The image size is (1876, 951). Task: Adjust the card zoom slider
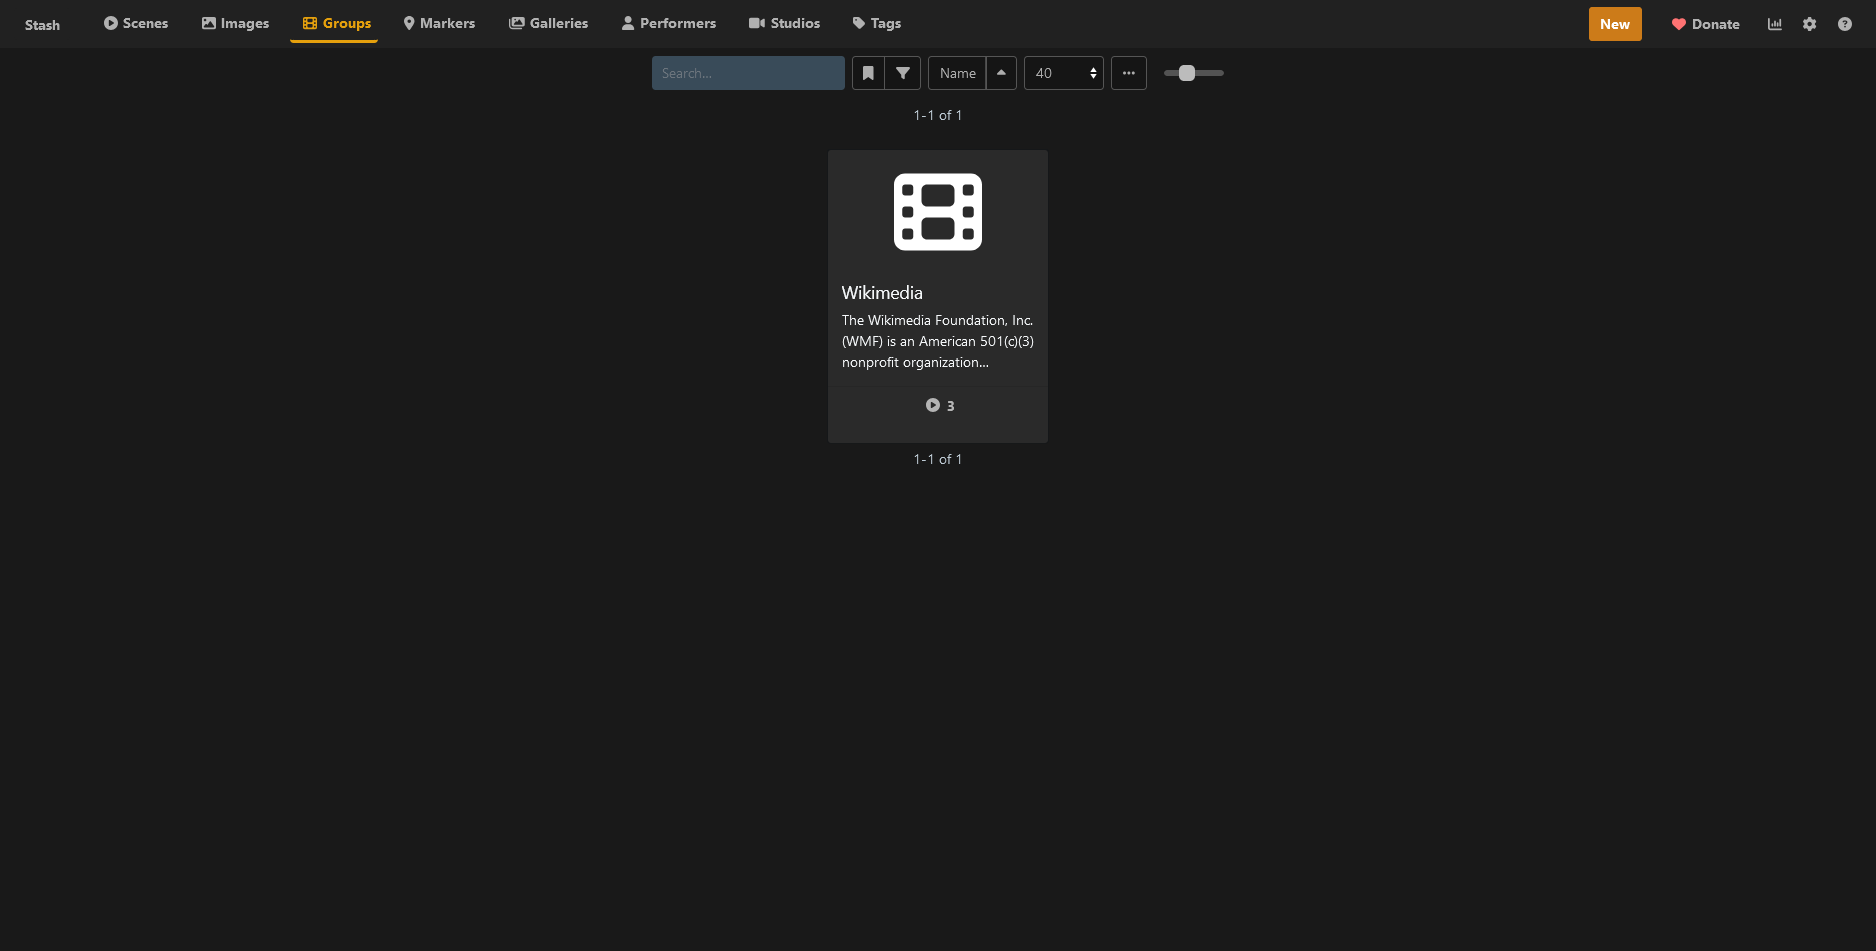click(1194, 73)
